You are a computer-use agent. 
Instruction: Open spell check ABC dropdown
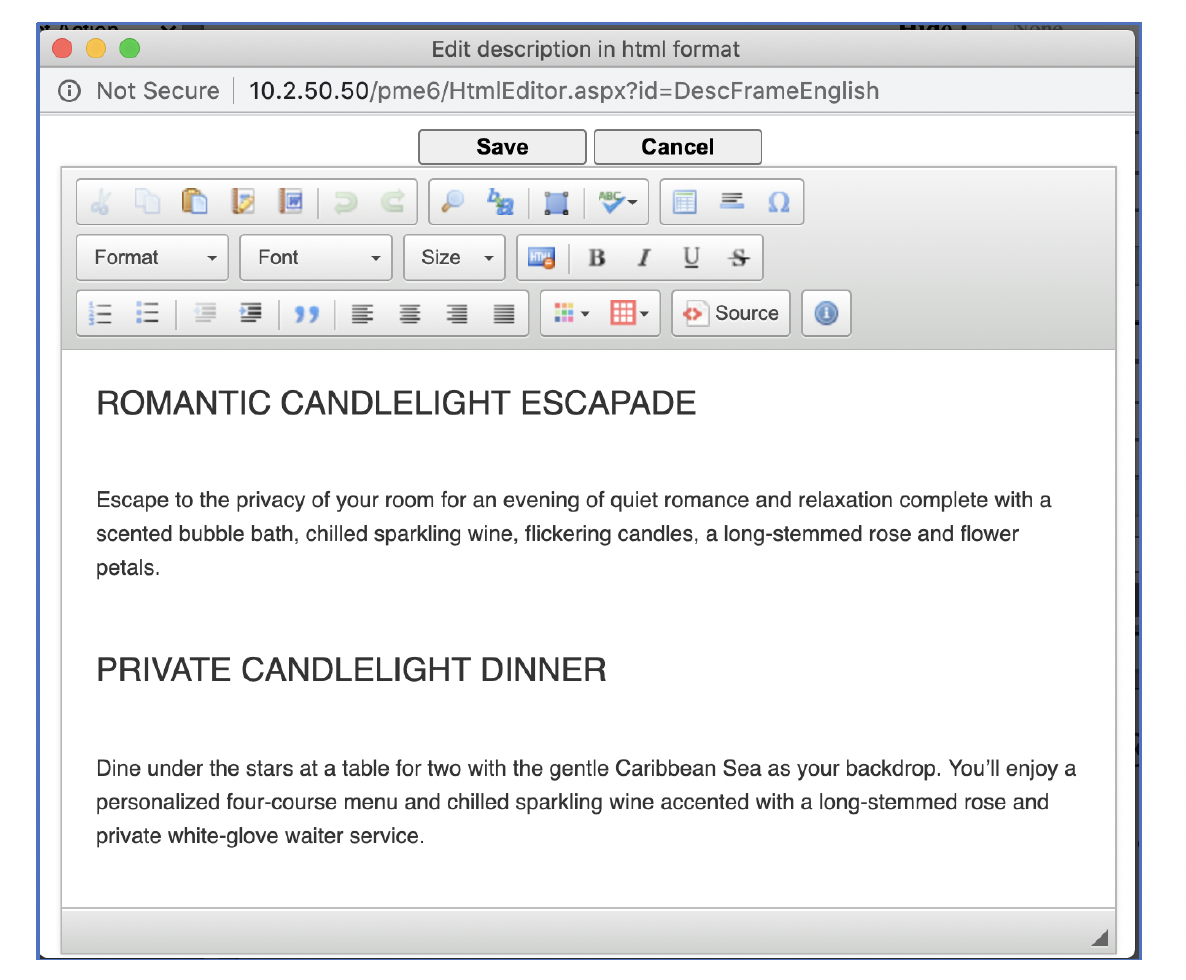(618, 202)
